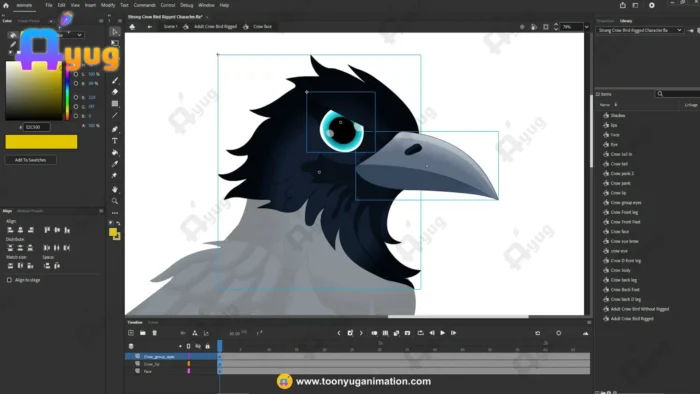Open the Modify menu
The width and height of the screenshot is (700, 394).
coord(108,5)
